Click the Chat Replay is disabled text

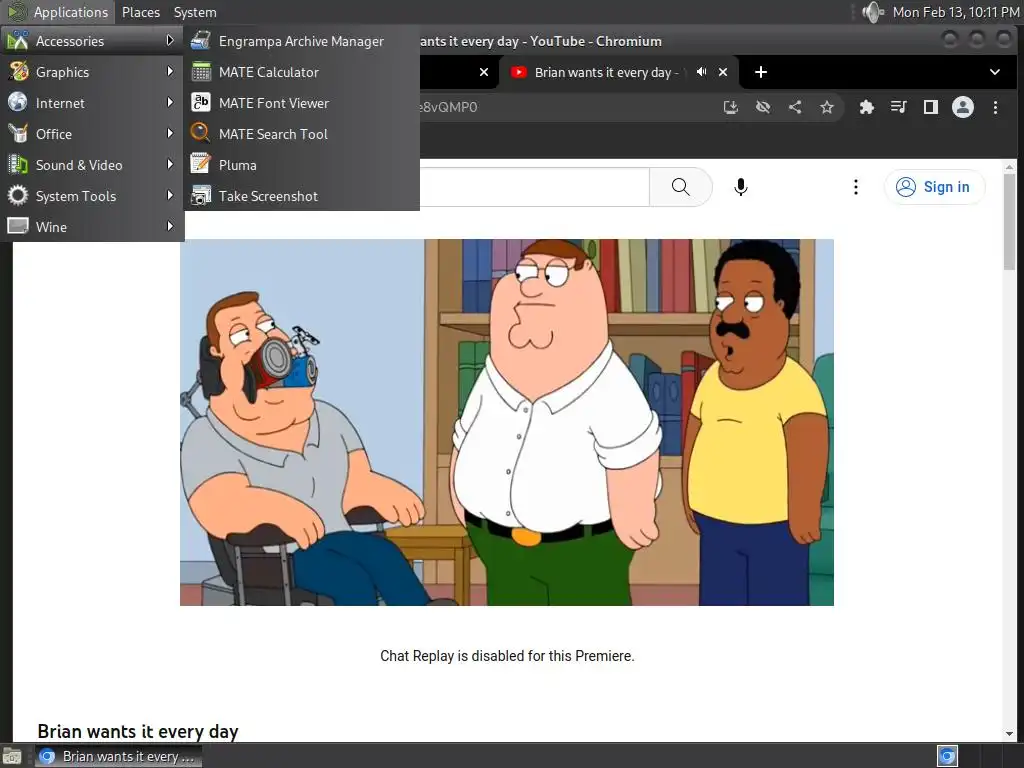tap(507, 656)
